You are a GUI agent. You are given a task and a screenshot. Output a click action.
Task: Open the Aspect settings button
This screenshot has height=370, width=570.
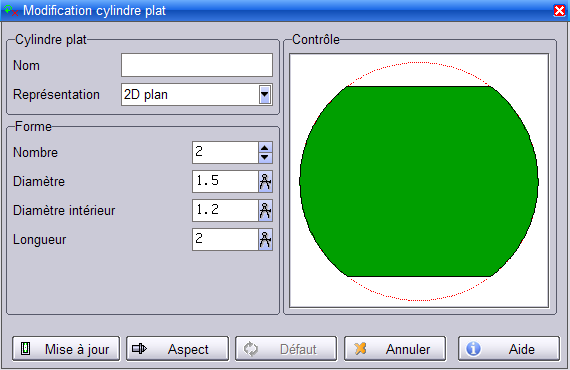coord(177,349)
